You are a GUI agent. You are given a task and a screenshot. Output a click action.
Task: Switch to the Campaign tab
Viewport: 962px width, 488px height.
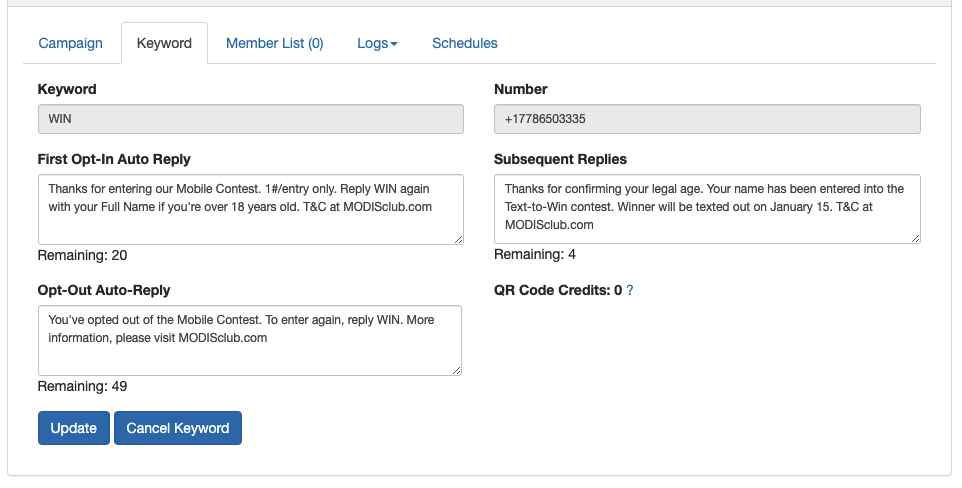pyautogui.click(x=70, y=43)
